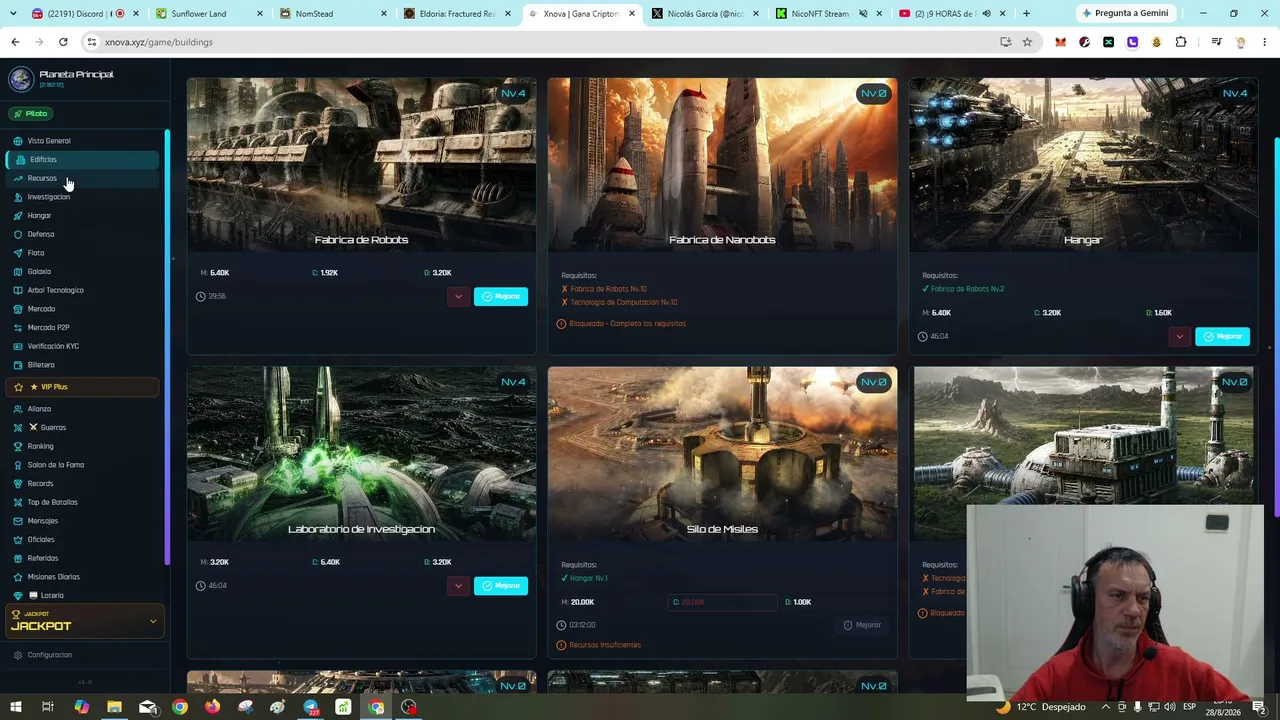Image resolution: width=1280 pixels, height=720 pixels.
Task: Open File Explorer from the taskbar
Action: pos(114,707)
